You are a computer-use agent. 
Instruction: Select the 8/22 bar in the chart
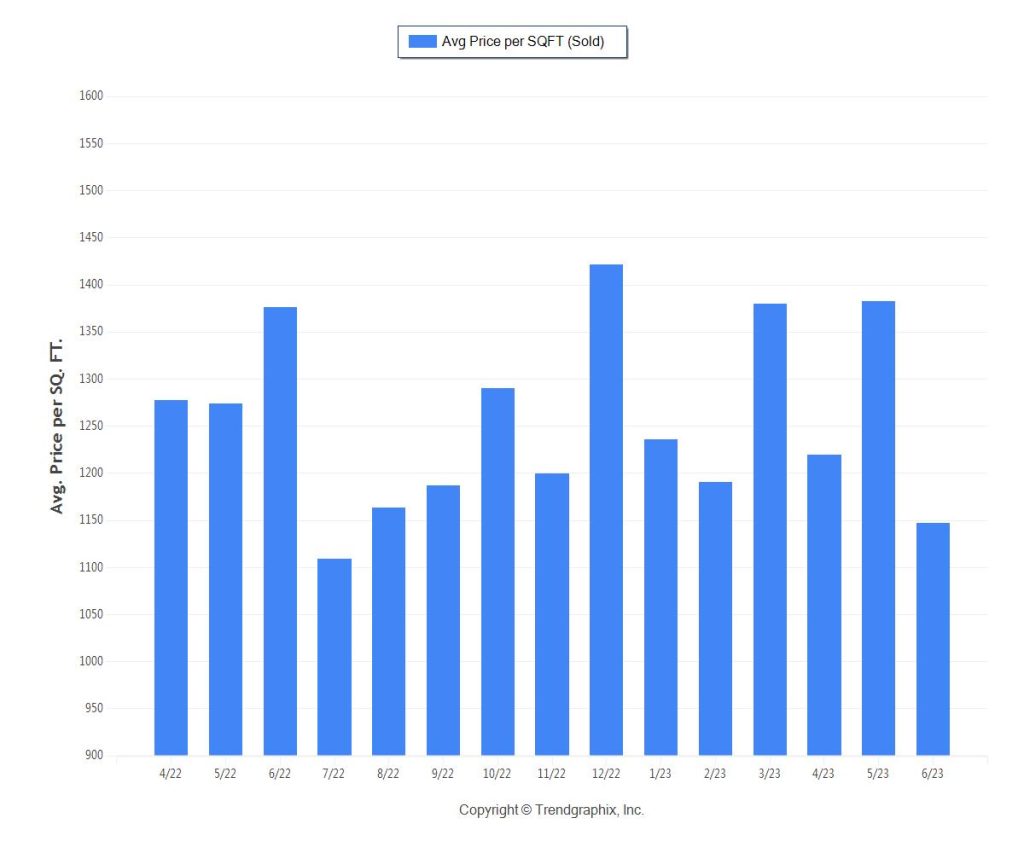click(389, 632)
